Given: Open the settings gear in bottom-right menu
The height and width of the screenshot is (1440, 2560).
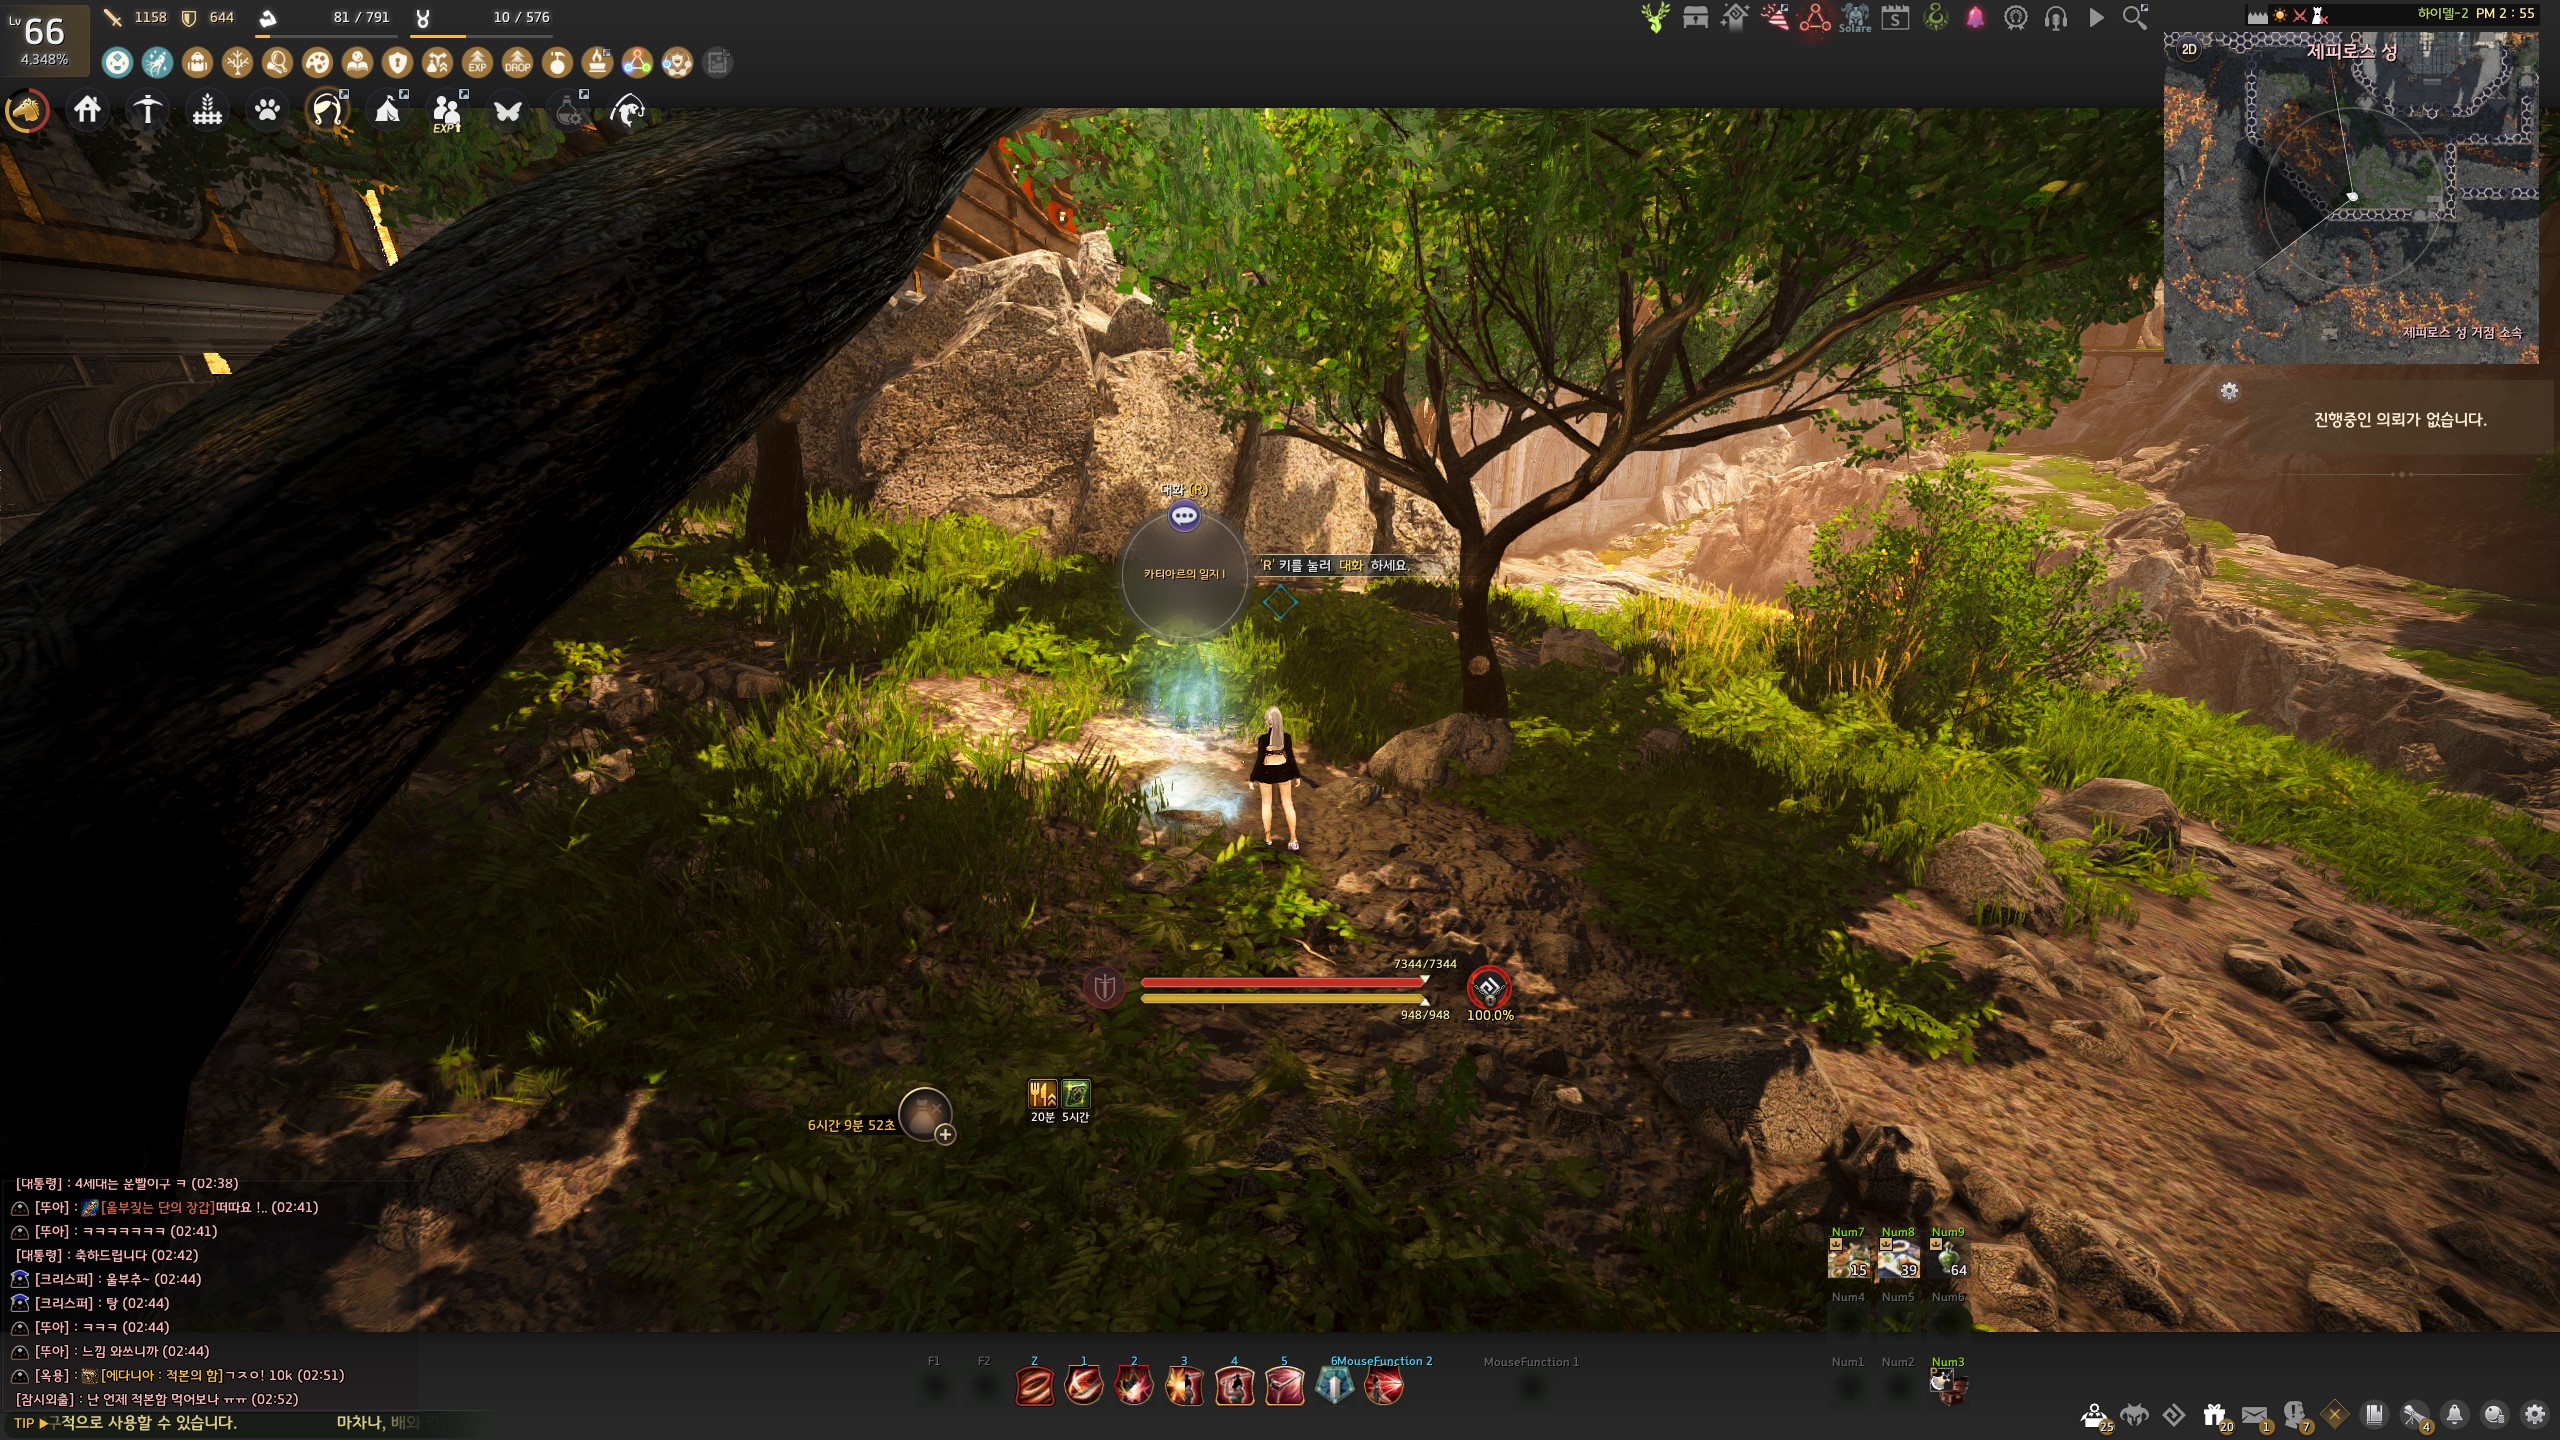Looking at the screenshot, I should point(2535,1414).
